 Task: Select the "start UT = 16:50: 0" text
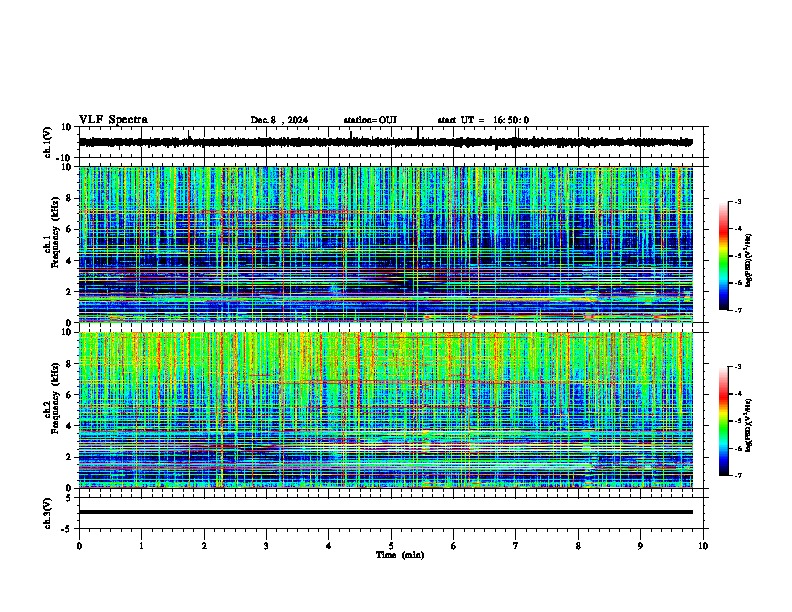(483, 120)
